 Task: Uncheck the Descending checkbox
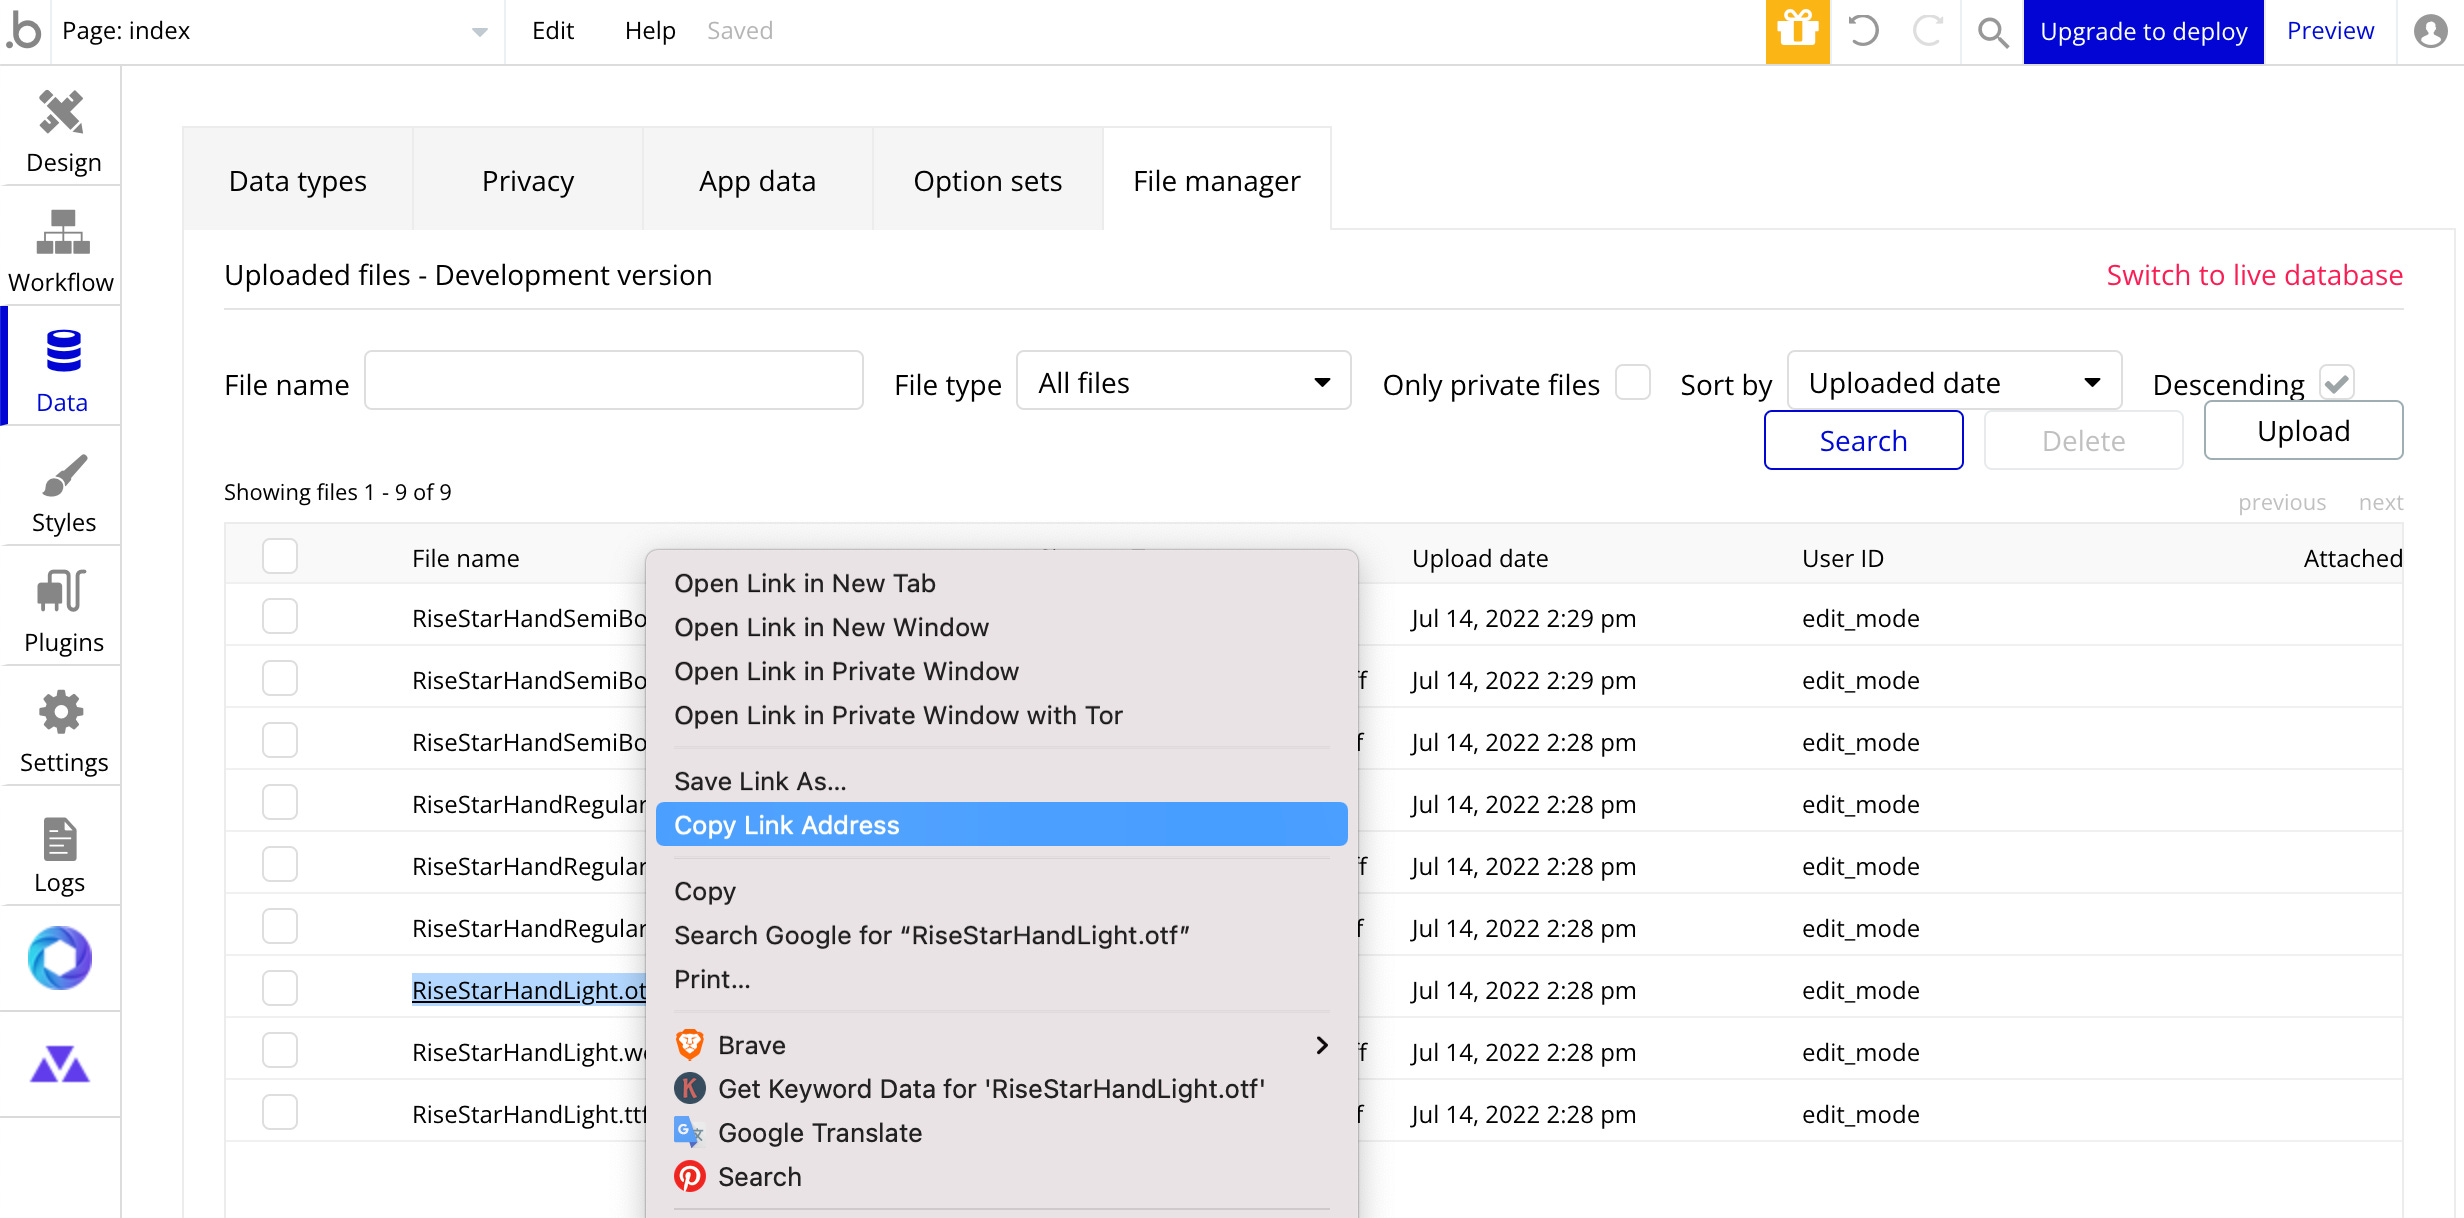coord(2337,383)
